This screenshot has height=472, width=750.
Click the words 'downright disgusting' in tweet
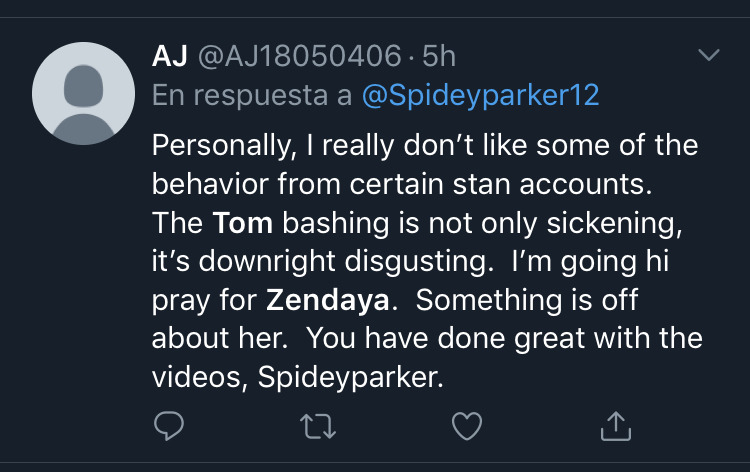pos(346,262)
